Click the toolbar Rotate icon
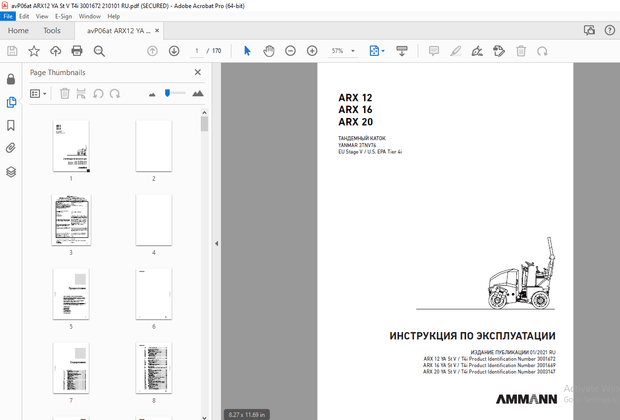 (x=542, y=51)
